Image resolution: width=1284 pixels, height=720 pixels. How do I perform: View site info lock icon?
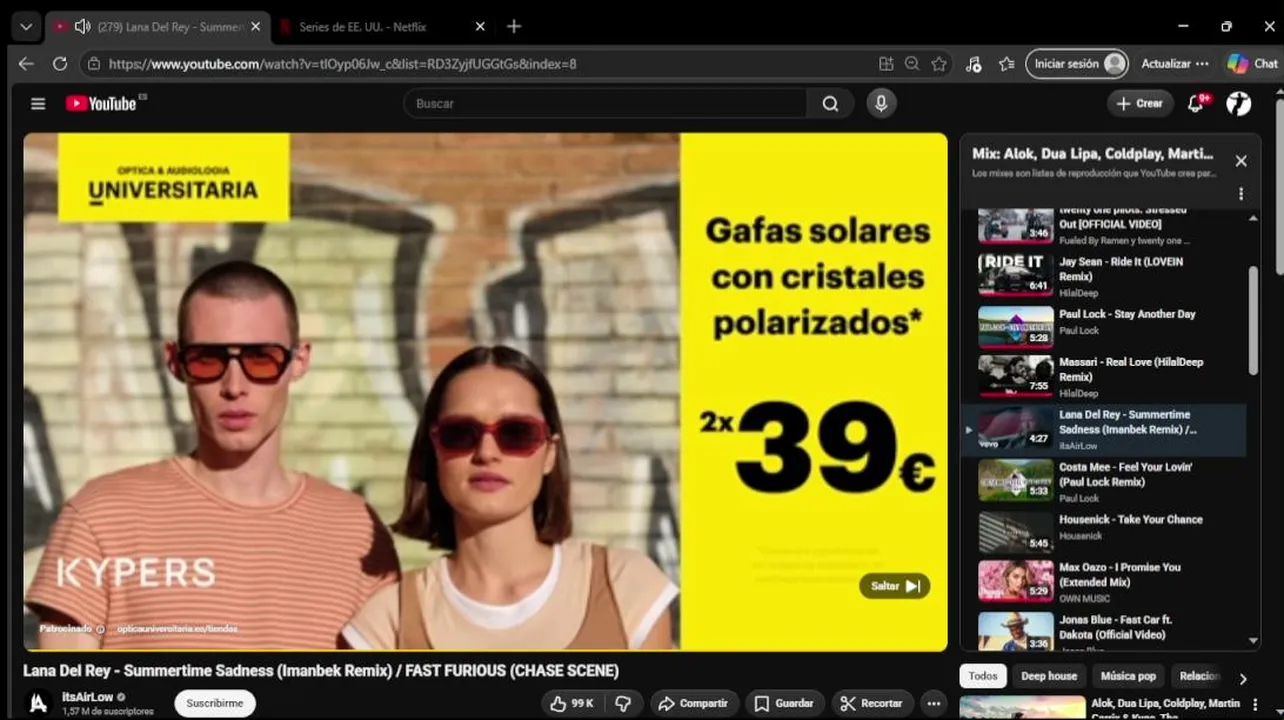pos(94,64)
